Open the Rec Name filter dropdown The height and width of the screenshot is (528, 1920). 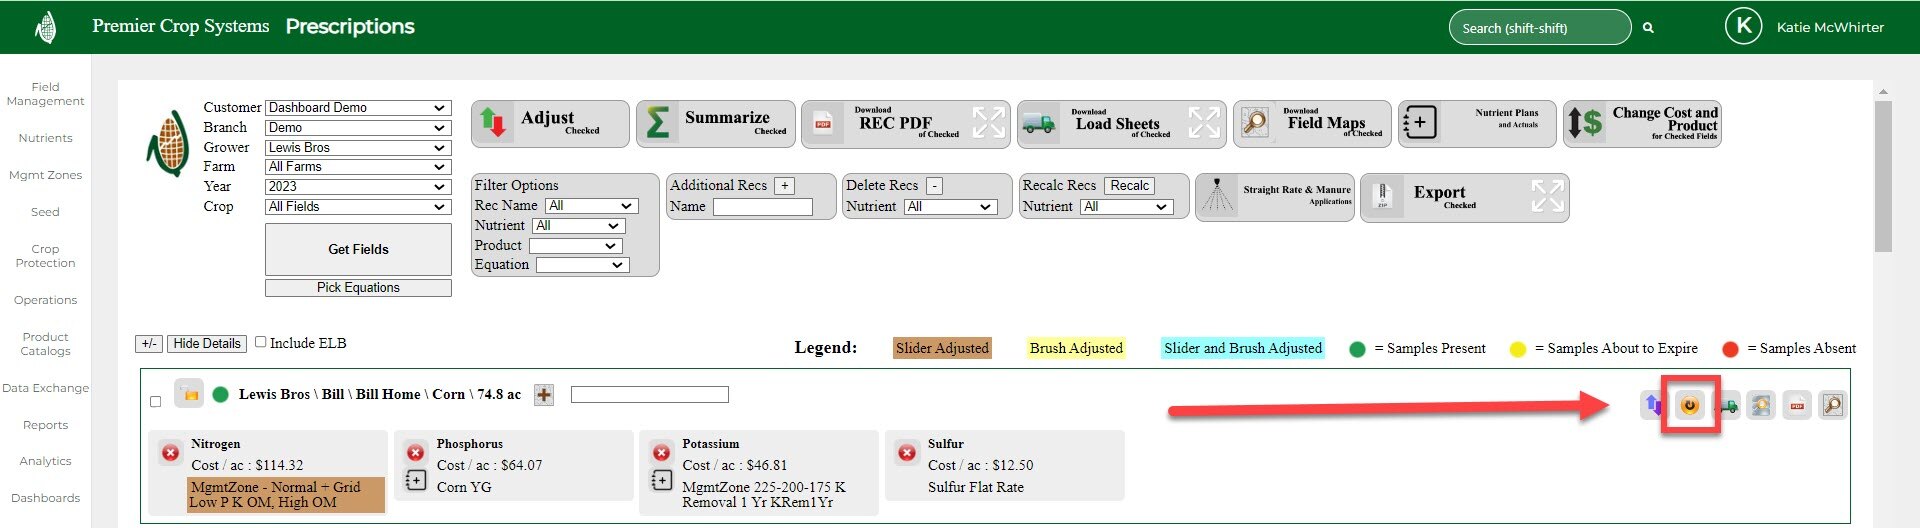[x=592, y=206]
